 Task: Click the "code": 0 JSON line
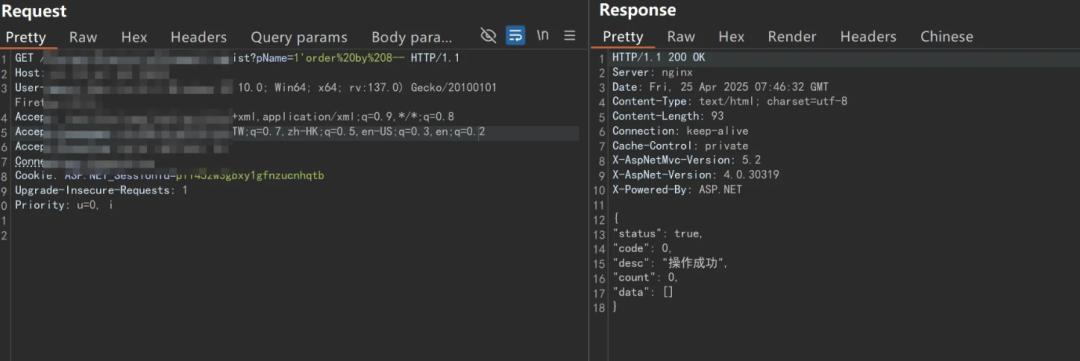(643, 248)
